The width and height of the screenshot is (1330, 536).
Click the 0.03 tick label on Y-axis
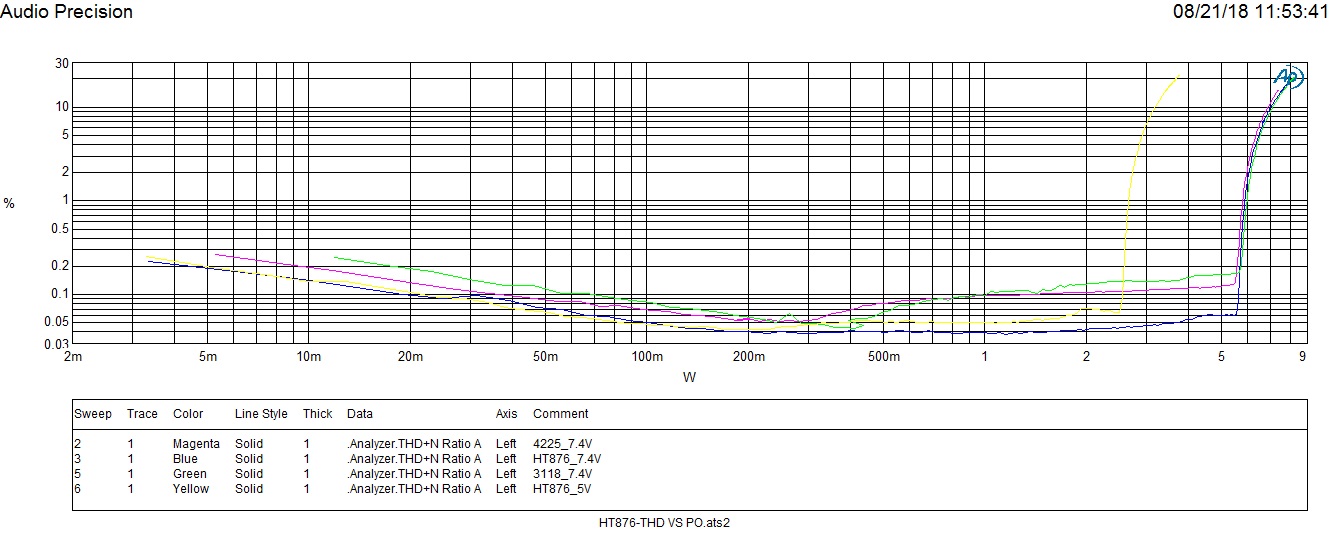[59, 345]
